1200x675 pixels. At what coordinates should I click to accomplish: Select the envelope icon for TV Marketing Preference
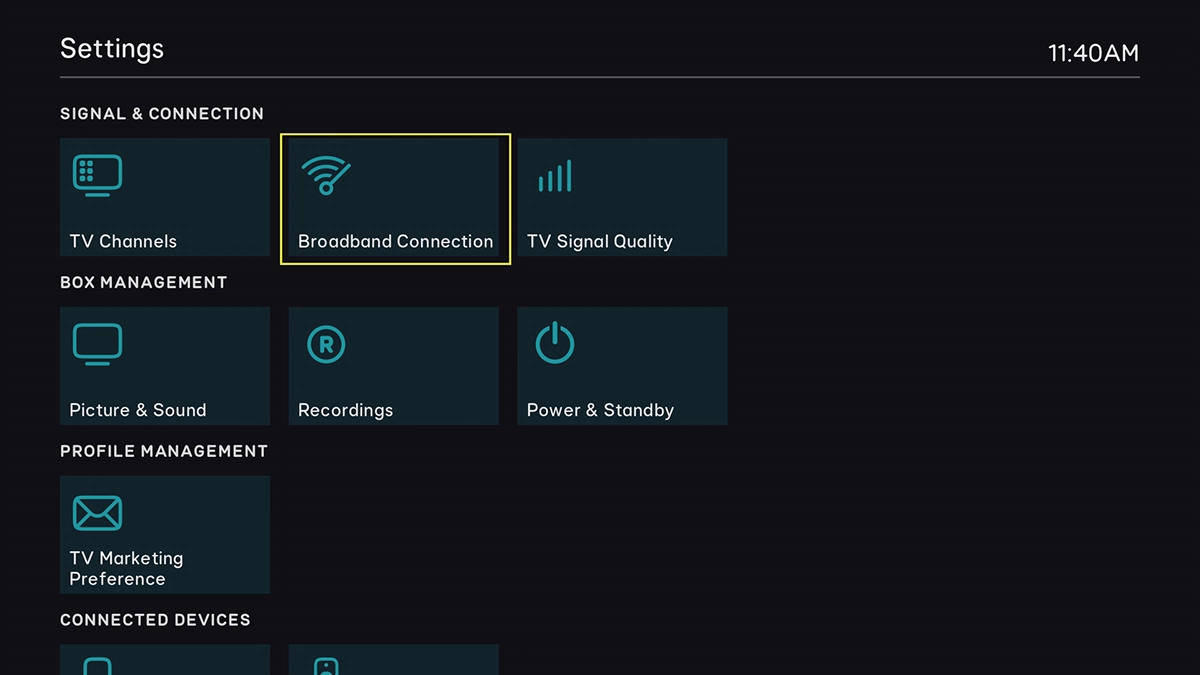(96, 511)
